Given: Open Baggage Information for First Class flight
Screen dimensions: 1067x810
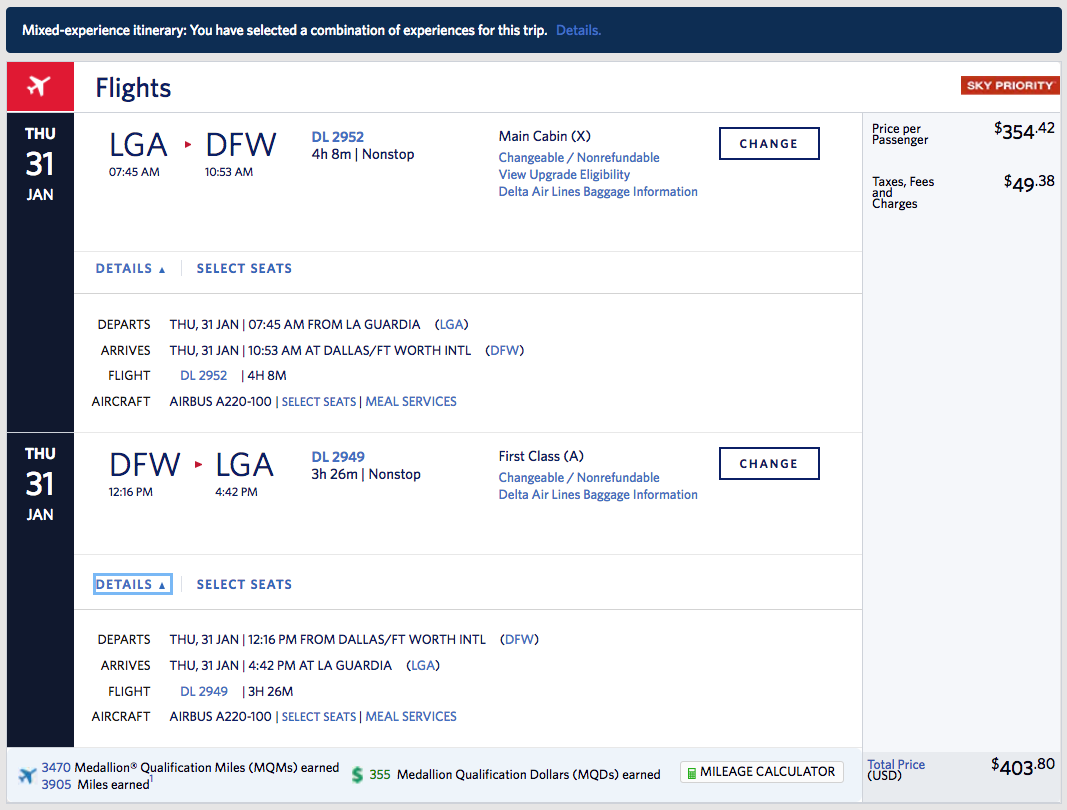Looking at the screenshot, I should [x=598, y=494].
